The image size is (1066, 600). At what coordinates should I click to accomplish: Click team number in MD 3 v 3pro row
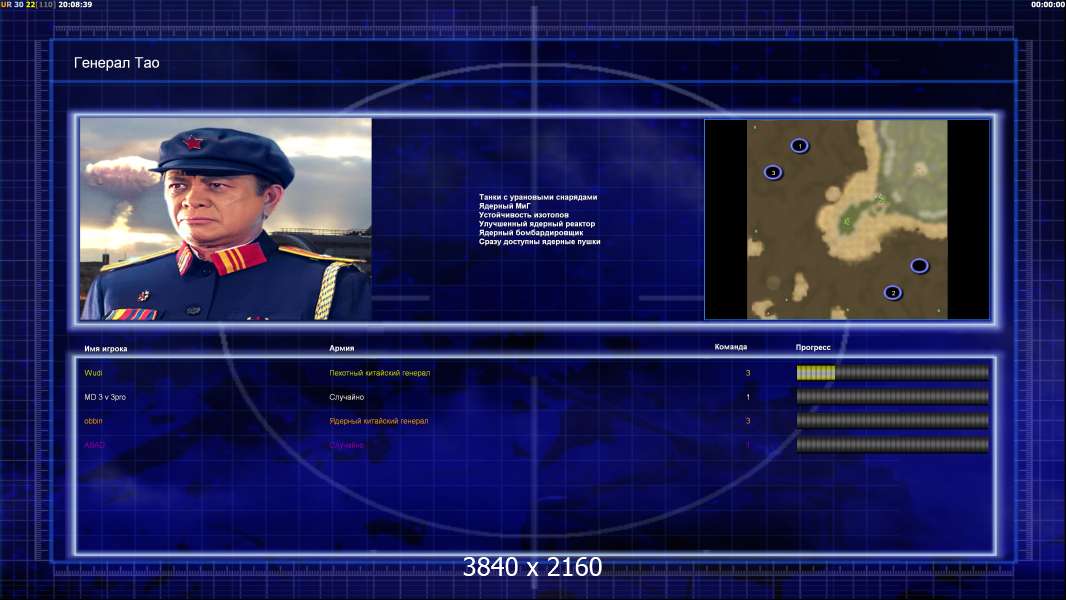[748, 397]
